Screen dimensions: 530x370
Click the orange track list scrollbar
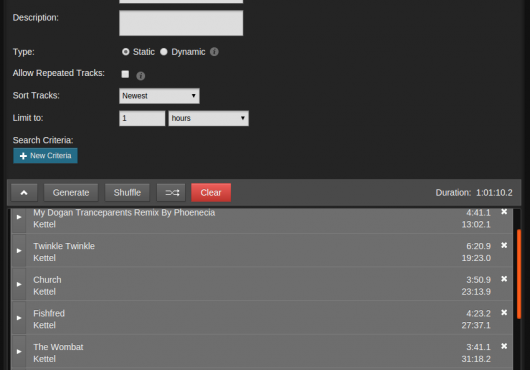pos(519,274)
